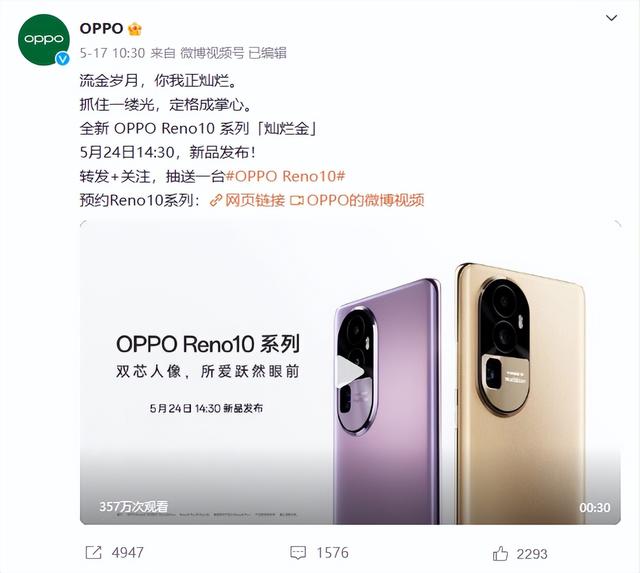Click the blue verified badge on avatar
Viewport: 640px width, 573px height.
tap(62, 58)
